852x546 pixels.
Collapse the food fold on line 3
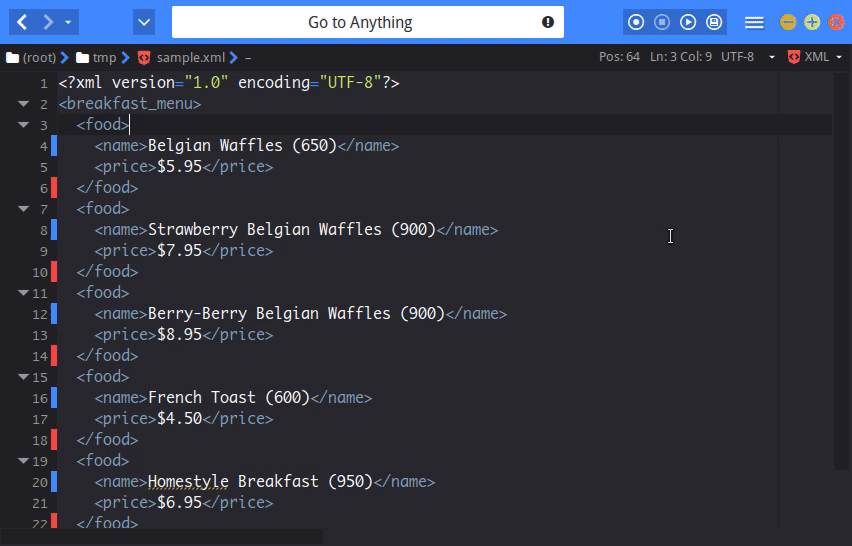click(x=23, y=124)
